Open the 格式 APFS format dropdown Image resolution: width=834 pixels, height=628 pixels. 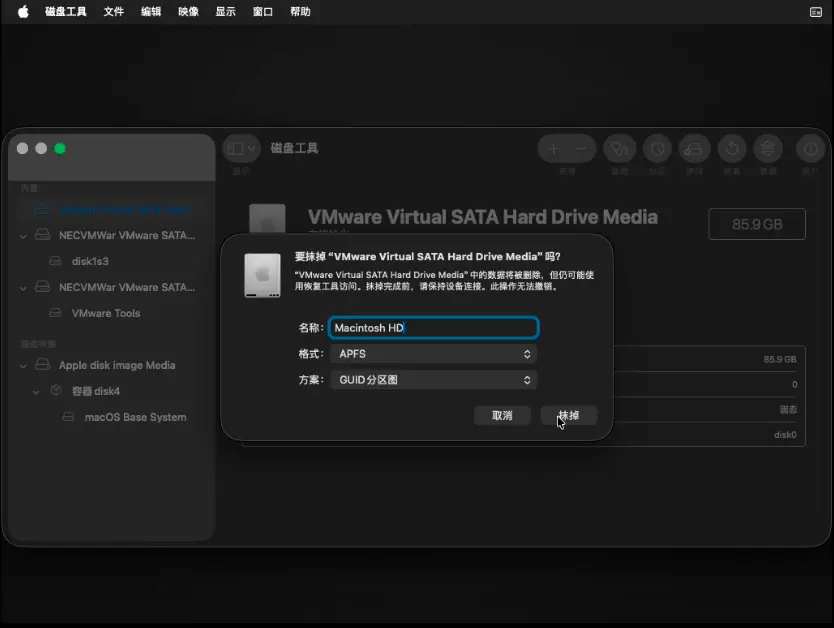click(433, 354)
